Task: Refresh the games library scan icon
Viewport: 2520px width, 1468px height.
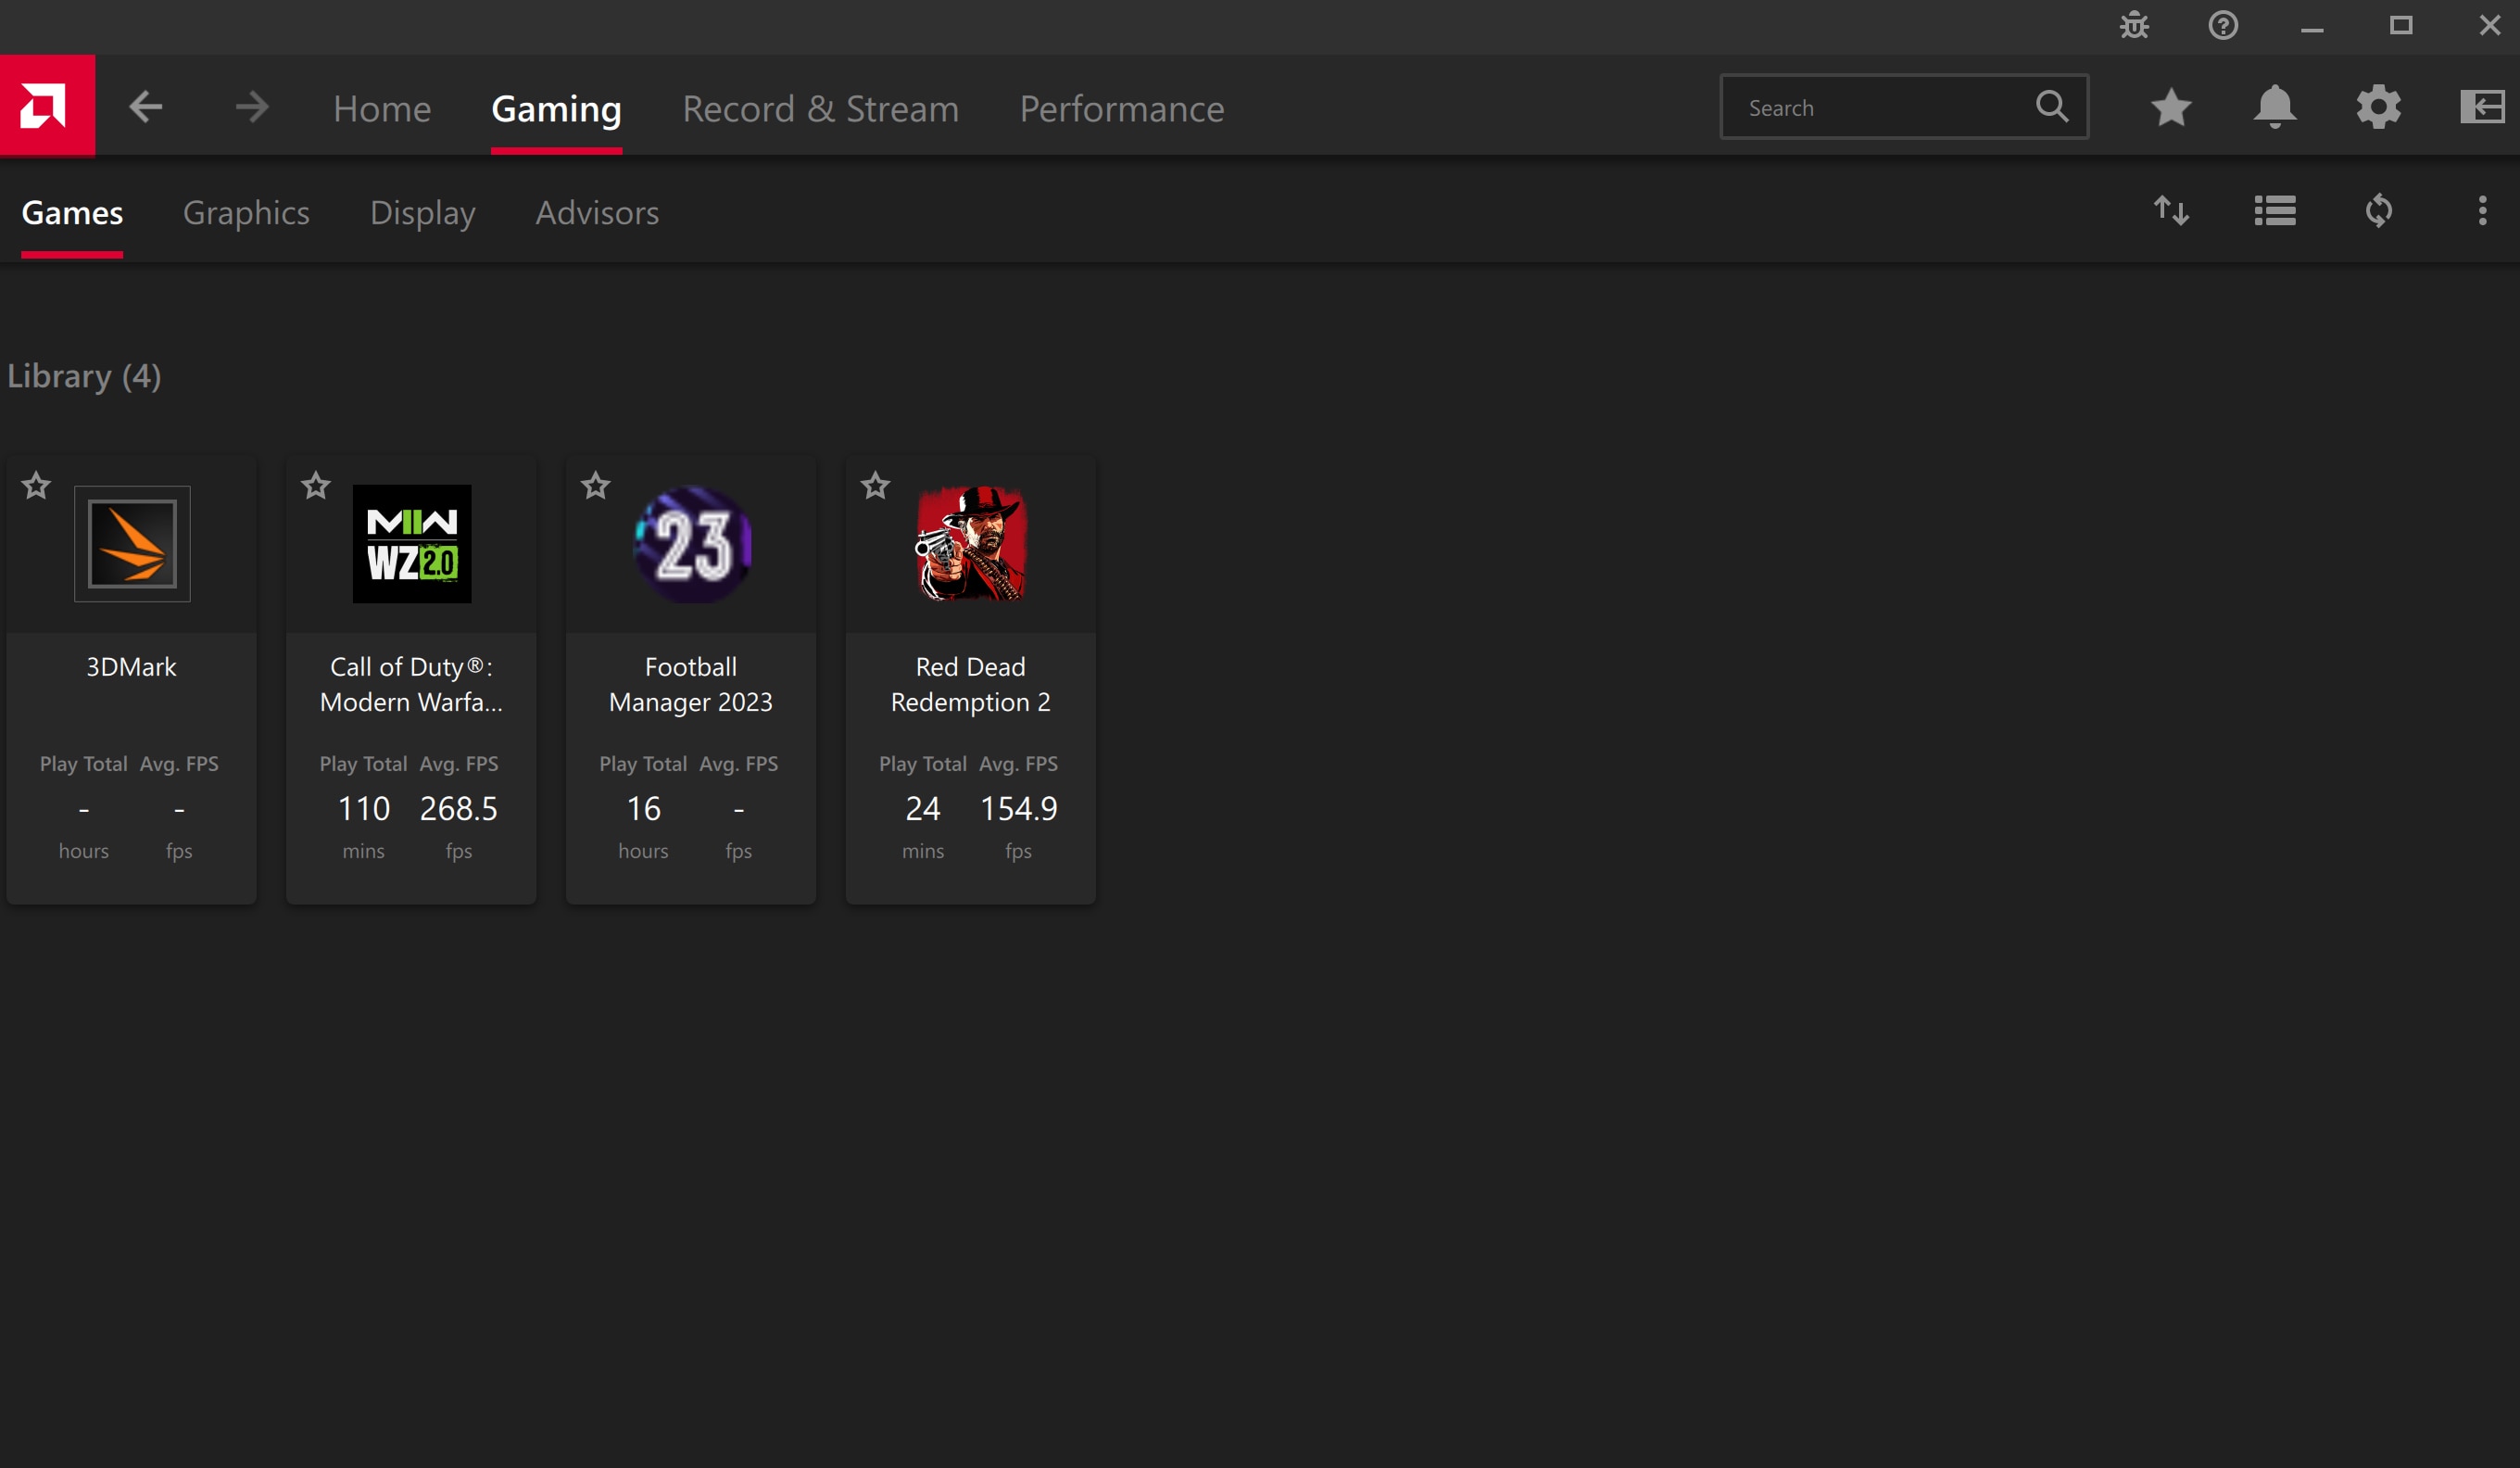Action: (2379, 211)
